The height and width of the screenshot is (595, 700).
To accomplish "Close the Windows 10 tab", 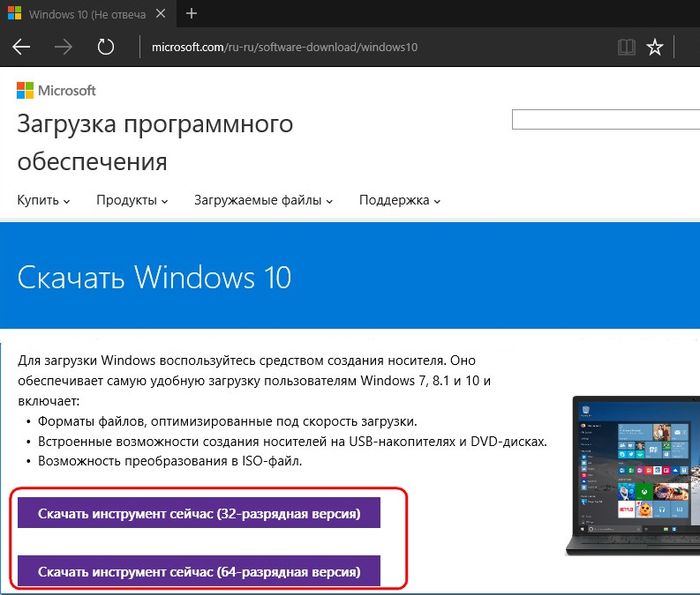I will click(x=159, y=14).
